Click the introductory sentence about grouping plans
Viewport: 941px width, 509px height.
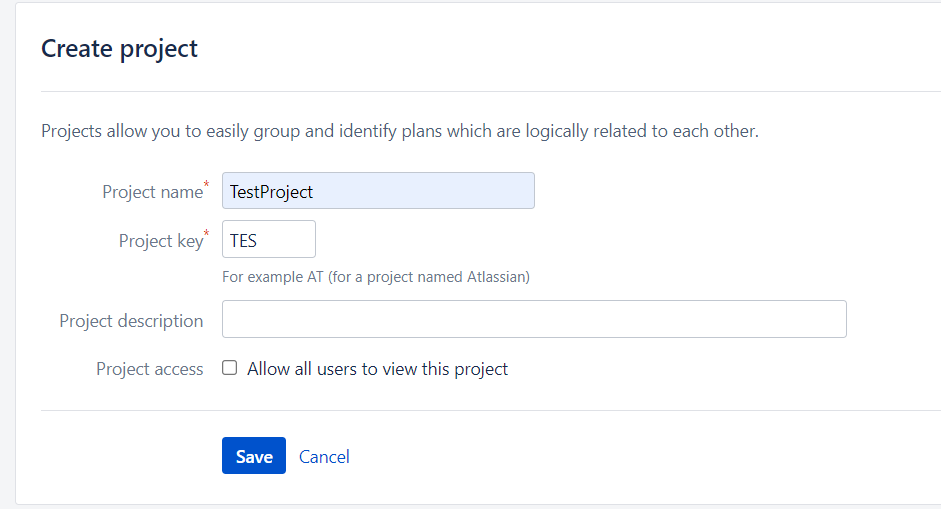[x=400, y=131]
